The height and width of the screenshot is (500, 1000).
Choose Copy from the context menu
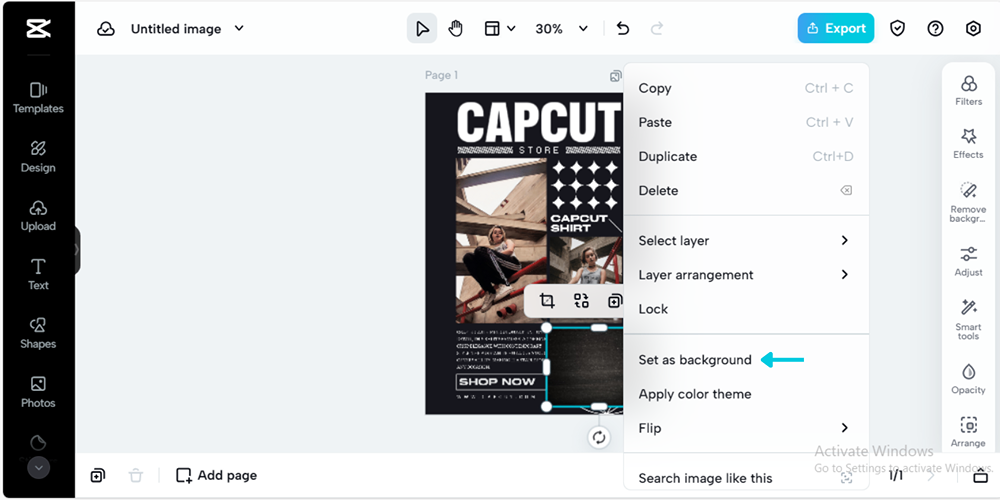click(x=746, y=88)
